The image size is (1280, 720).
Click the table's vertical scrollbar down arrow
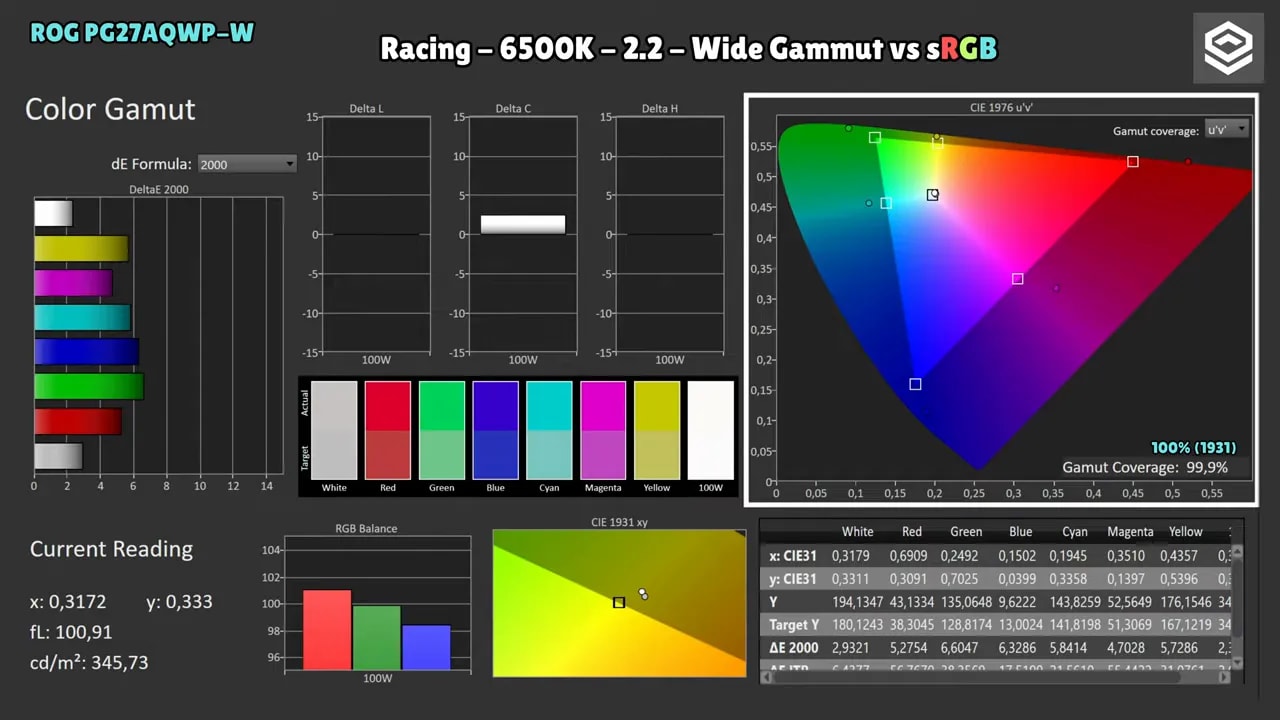click(x=1237, y=662)
